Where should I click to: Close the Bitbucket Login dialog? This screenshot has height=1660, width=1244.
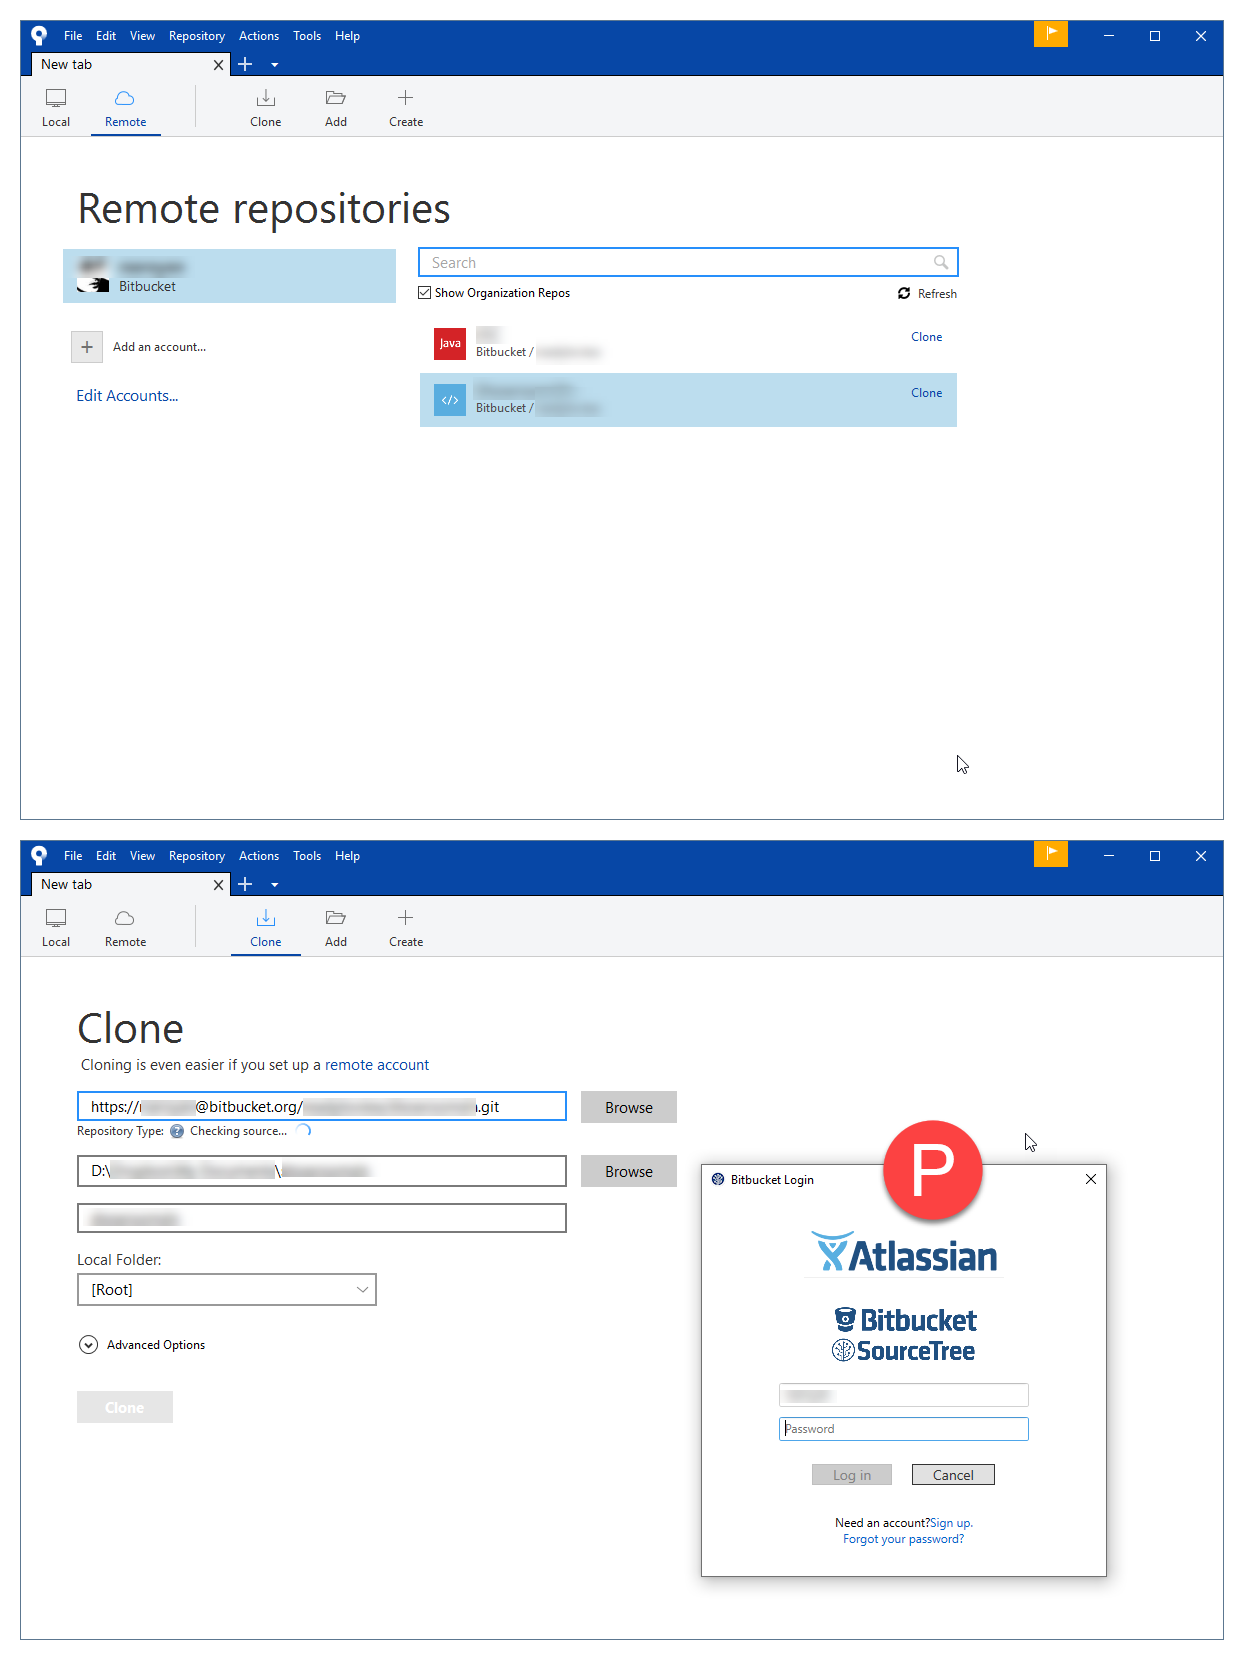click(1091, 1179)
